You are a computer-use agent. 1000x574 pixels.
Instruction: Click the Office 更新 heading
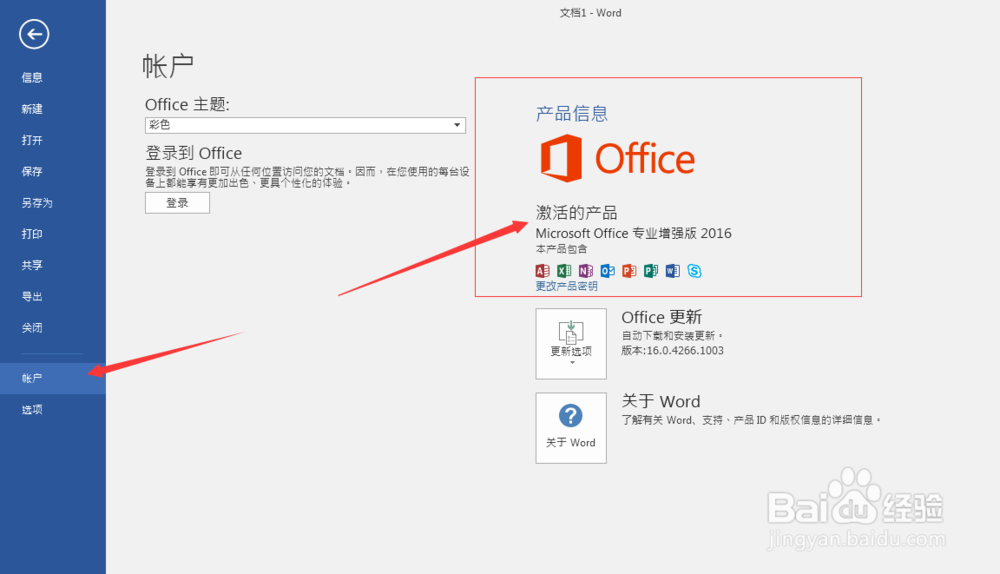coord(661,318)
